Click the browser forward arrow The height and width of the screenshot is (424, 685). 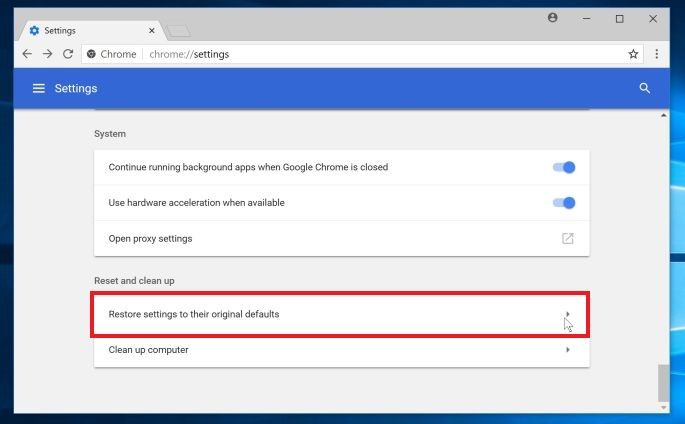tap(47, 54)
